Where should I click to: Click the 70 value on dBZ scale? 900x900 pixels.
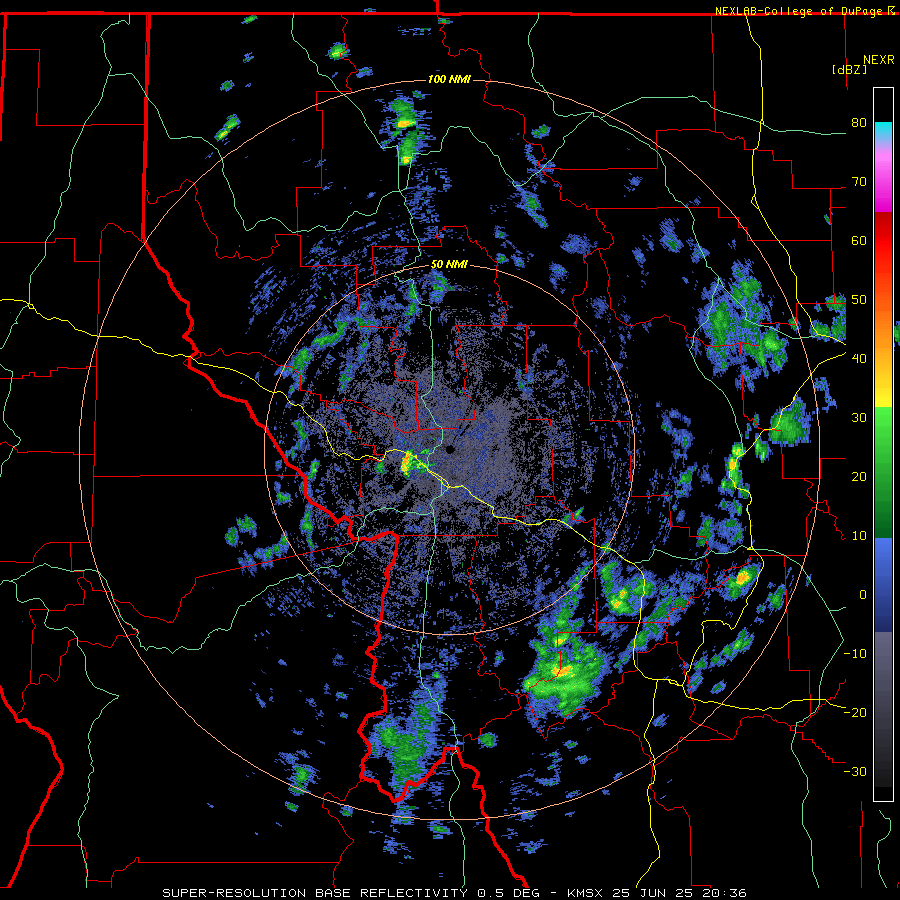(859, 182)
